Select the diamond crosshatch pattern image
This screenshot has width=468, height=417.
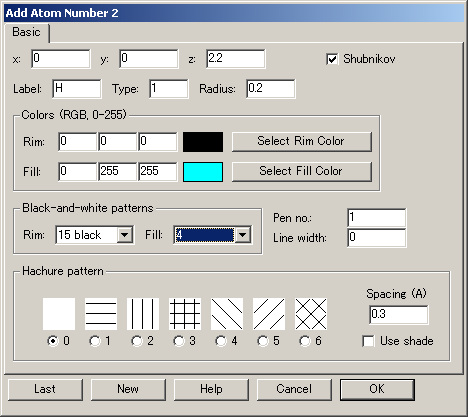pyautogui.click(x=311, y=314)
